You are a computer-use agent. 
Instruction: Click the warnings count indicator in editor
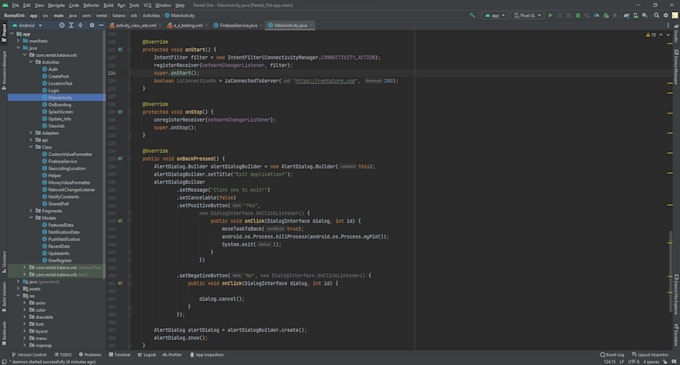(x=651, y=35)
